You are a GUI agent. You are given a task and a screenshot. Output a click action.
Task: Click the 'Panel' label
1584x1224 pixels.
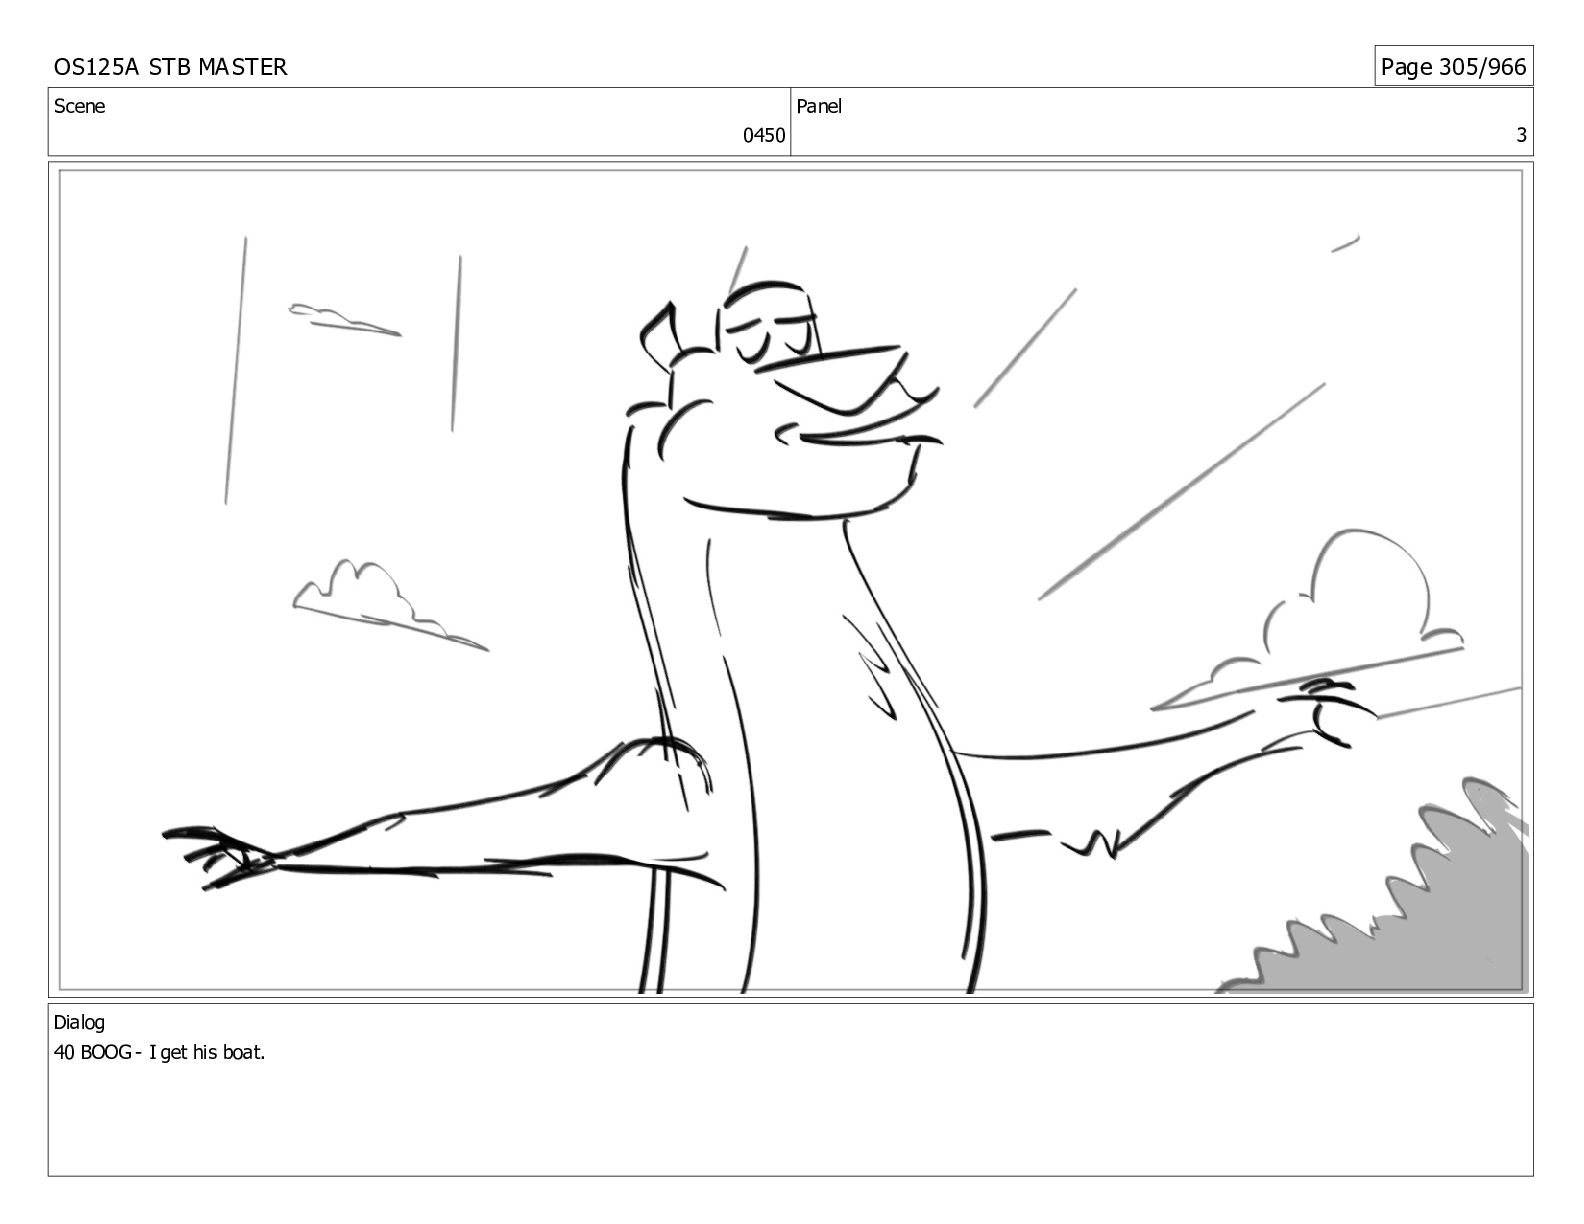tap(819, 106)
